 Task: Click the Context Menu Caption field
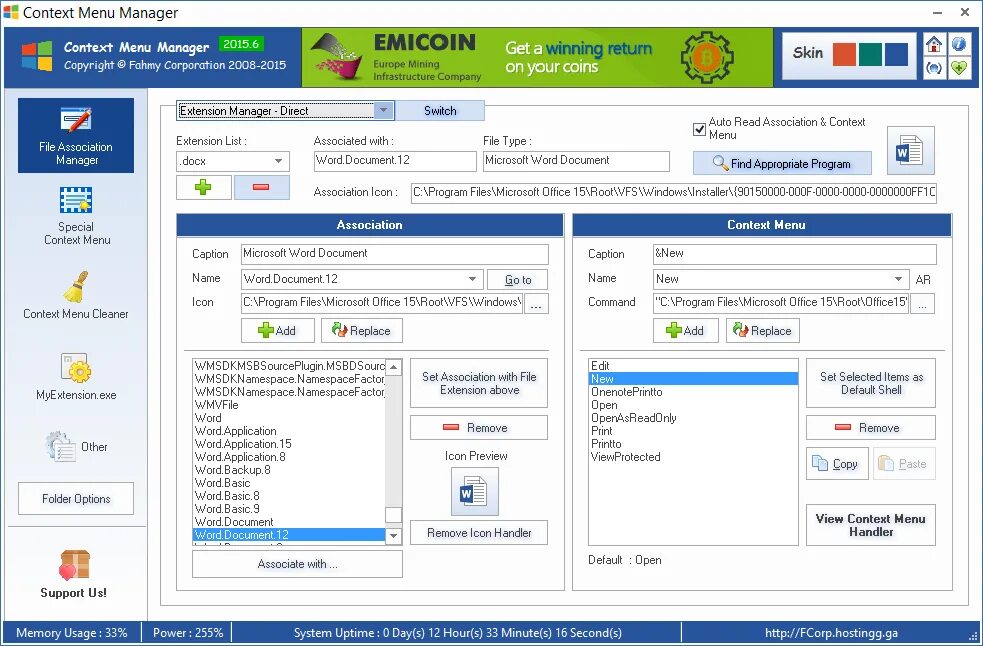[794, 254]
